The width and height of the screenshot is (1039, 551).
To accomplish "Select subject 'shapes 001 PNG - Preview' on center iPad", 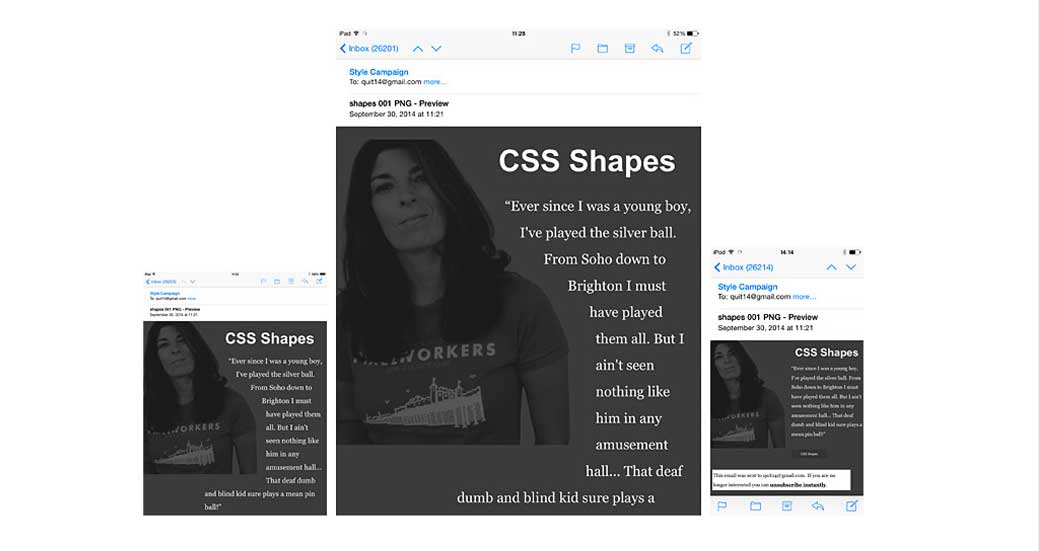I will pos(399,103).
